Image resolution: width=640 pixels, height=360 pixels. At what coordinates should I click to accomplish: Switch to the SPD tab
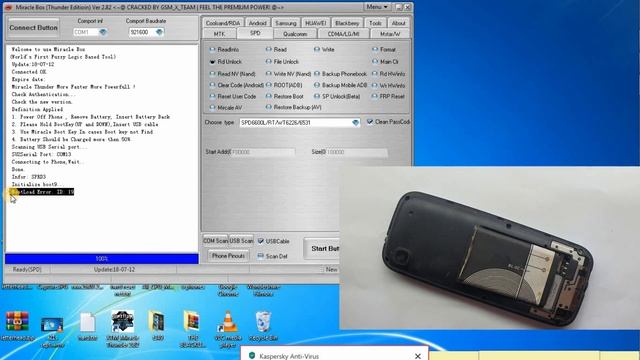click(255, 33)
